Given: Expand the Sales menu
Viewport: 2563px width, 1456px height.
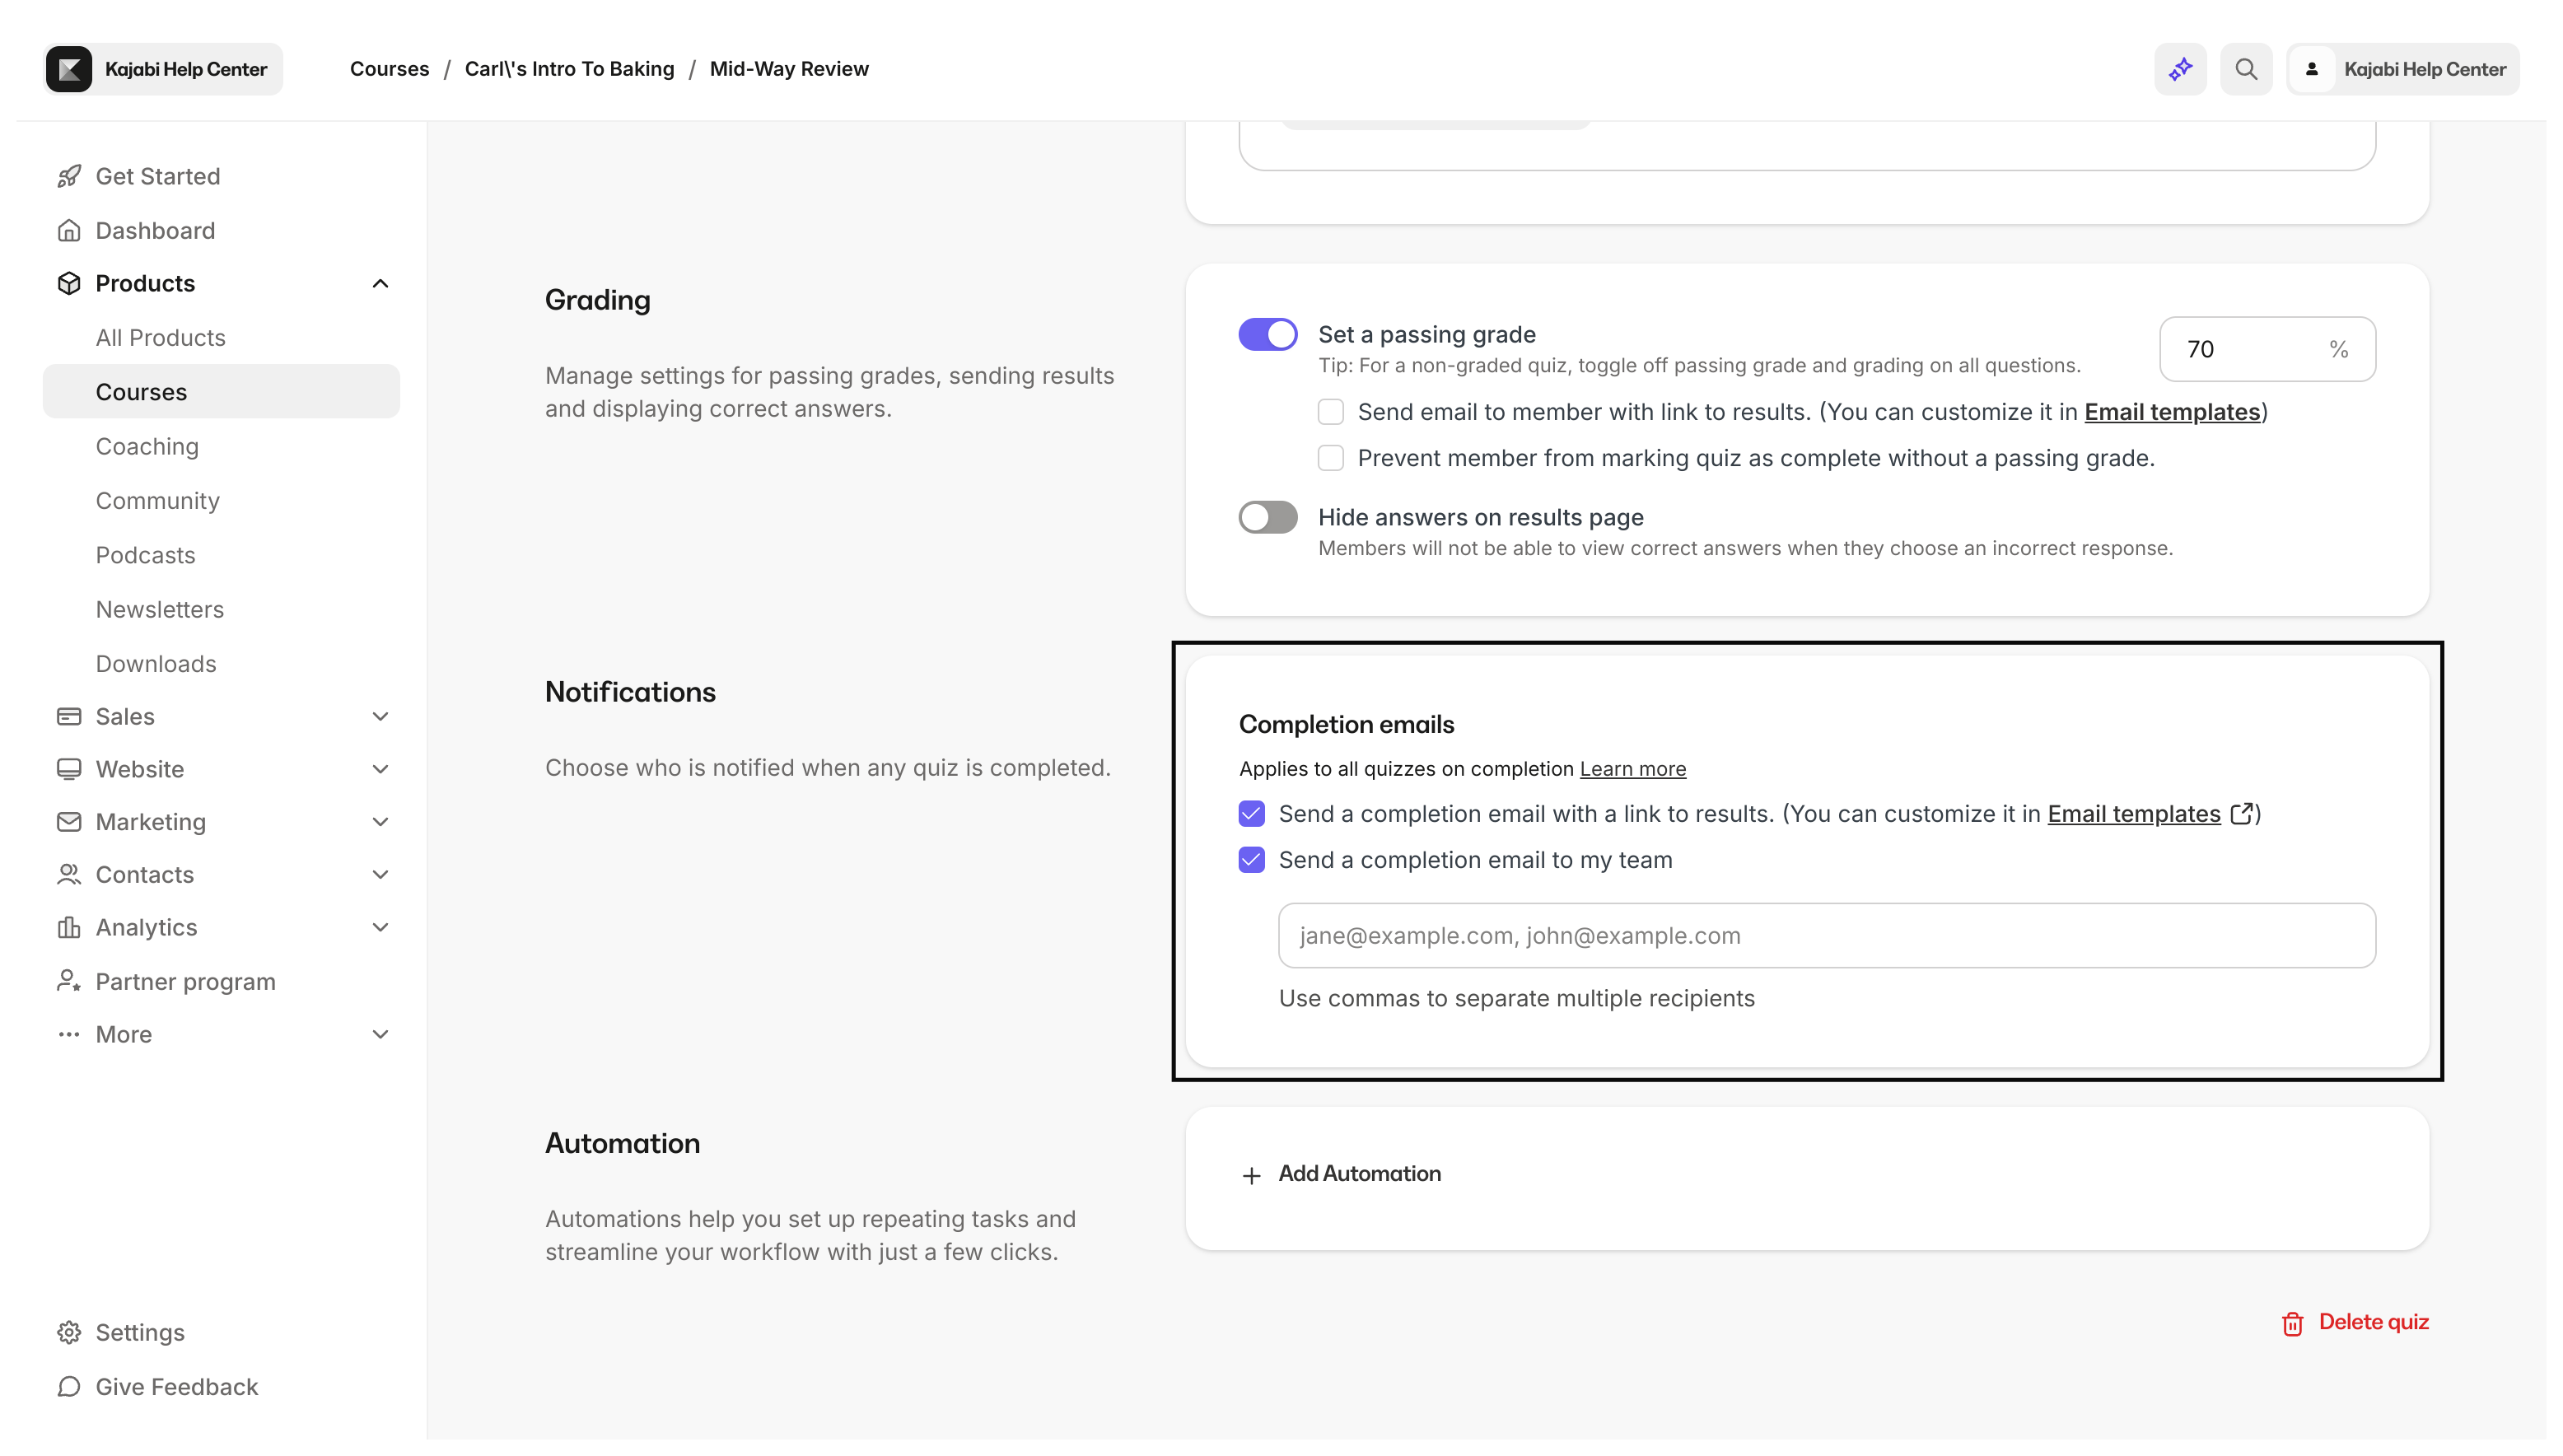Looking at the screenshot, I should [x=380, y=716].
